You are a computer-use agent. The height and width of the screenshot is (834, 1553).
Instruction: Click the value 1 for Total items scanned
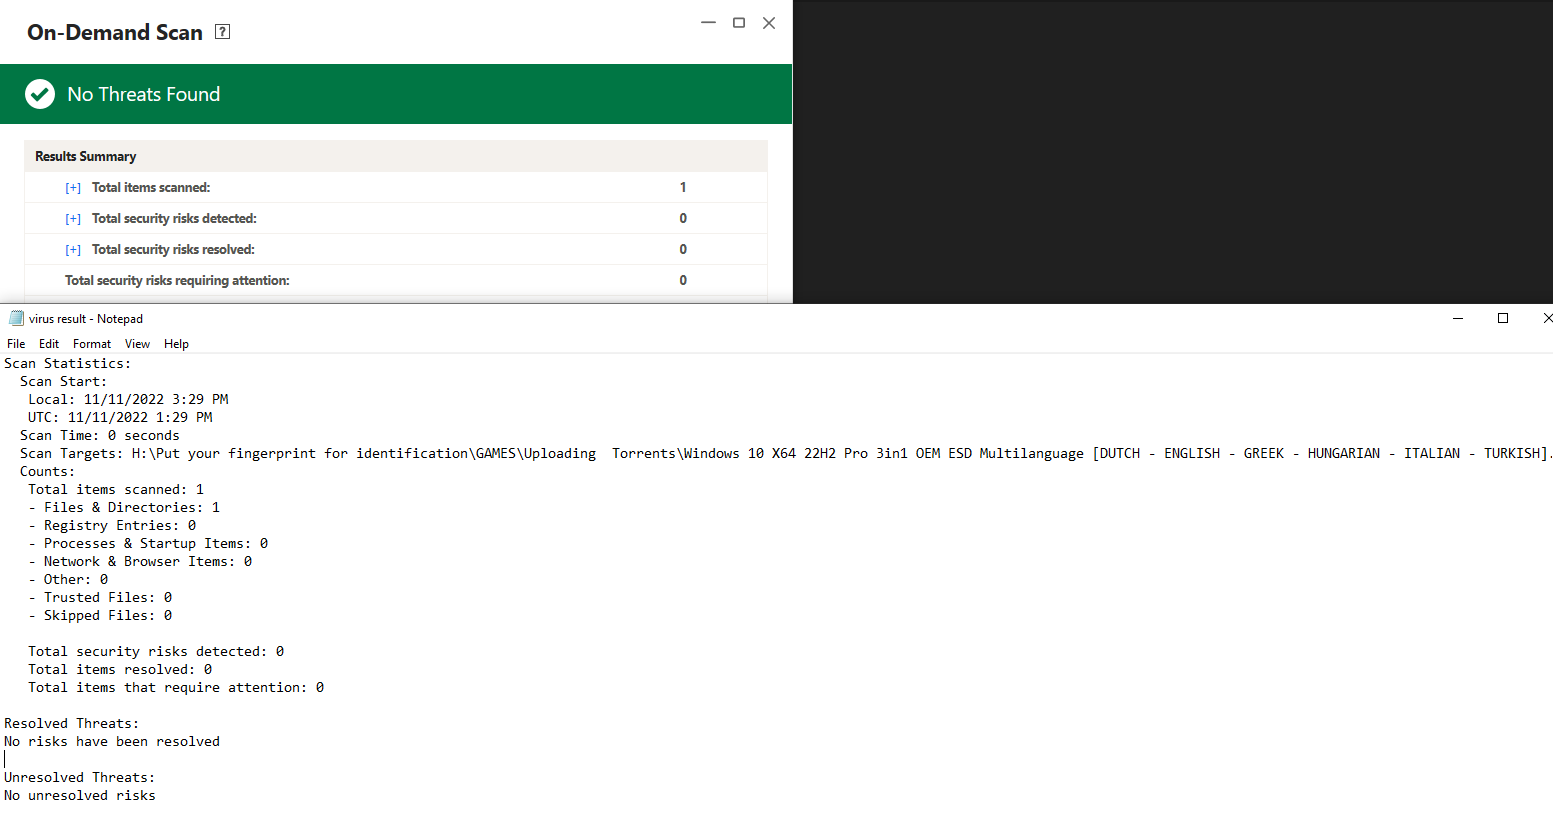(x=683, y=187)
